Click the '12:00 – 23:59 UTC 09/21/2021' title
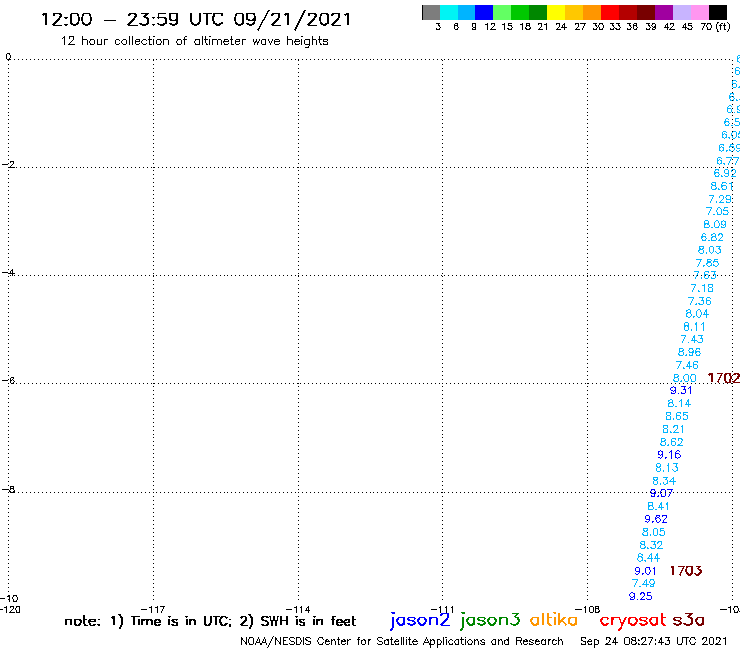 pos(196,20)
